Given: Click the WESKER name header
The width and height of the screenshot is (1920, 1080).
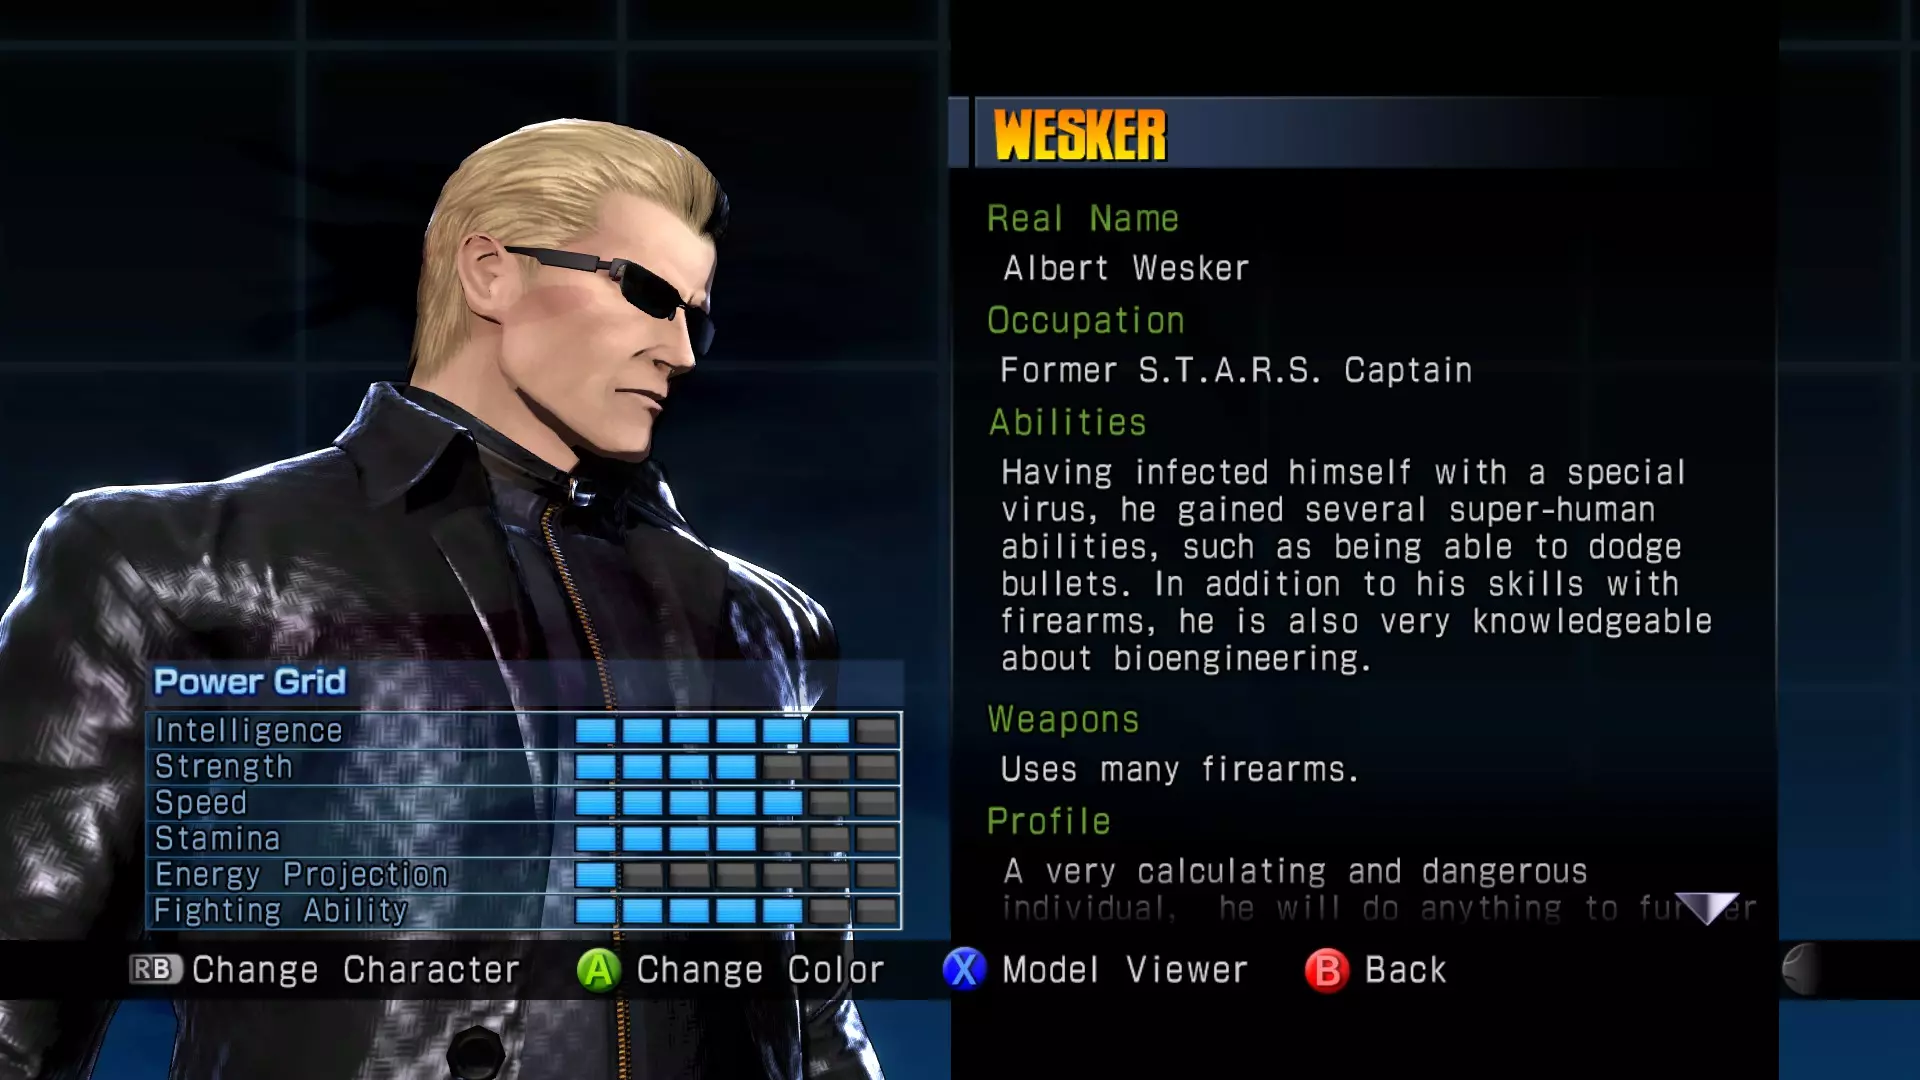Looking at the screenshot, I should (1080, 135).
